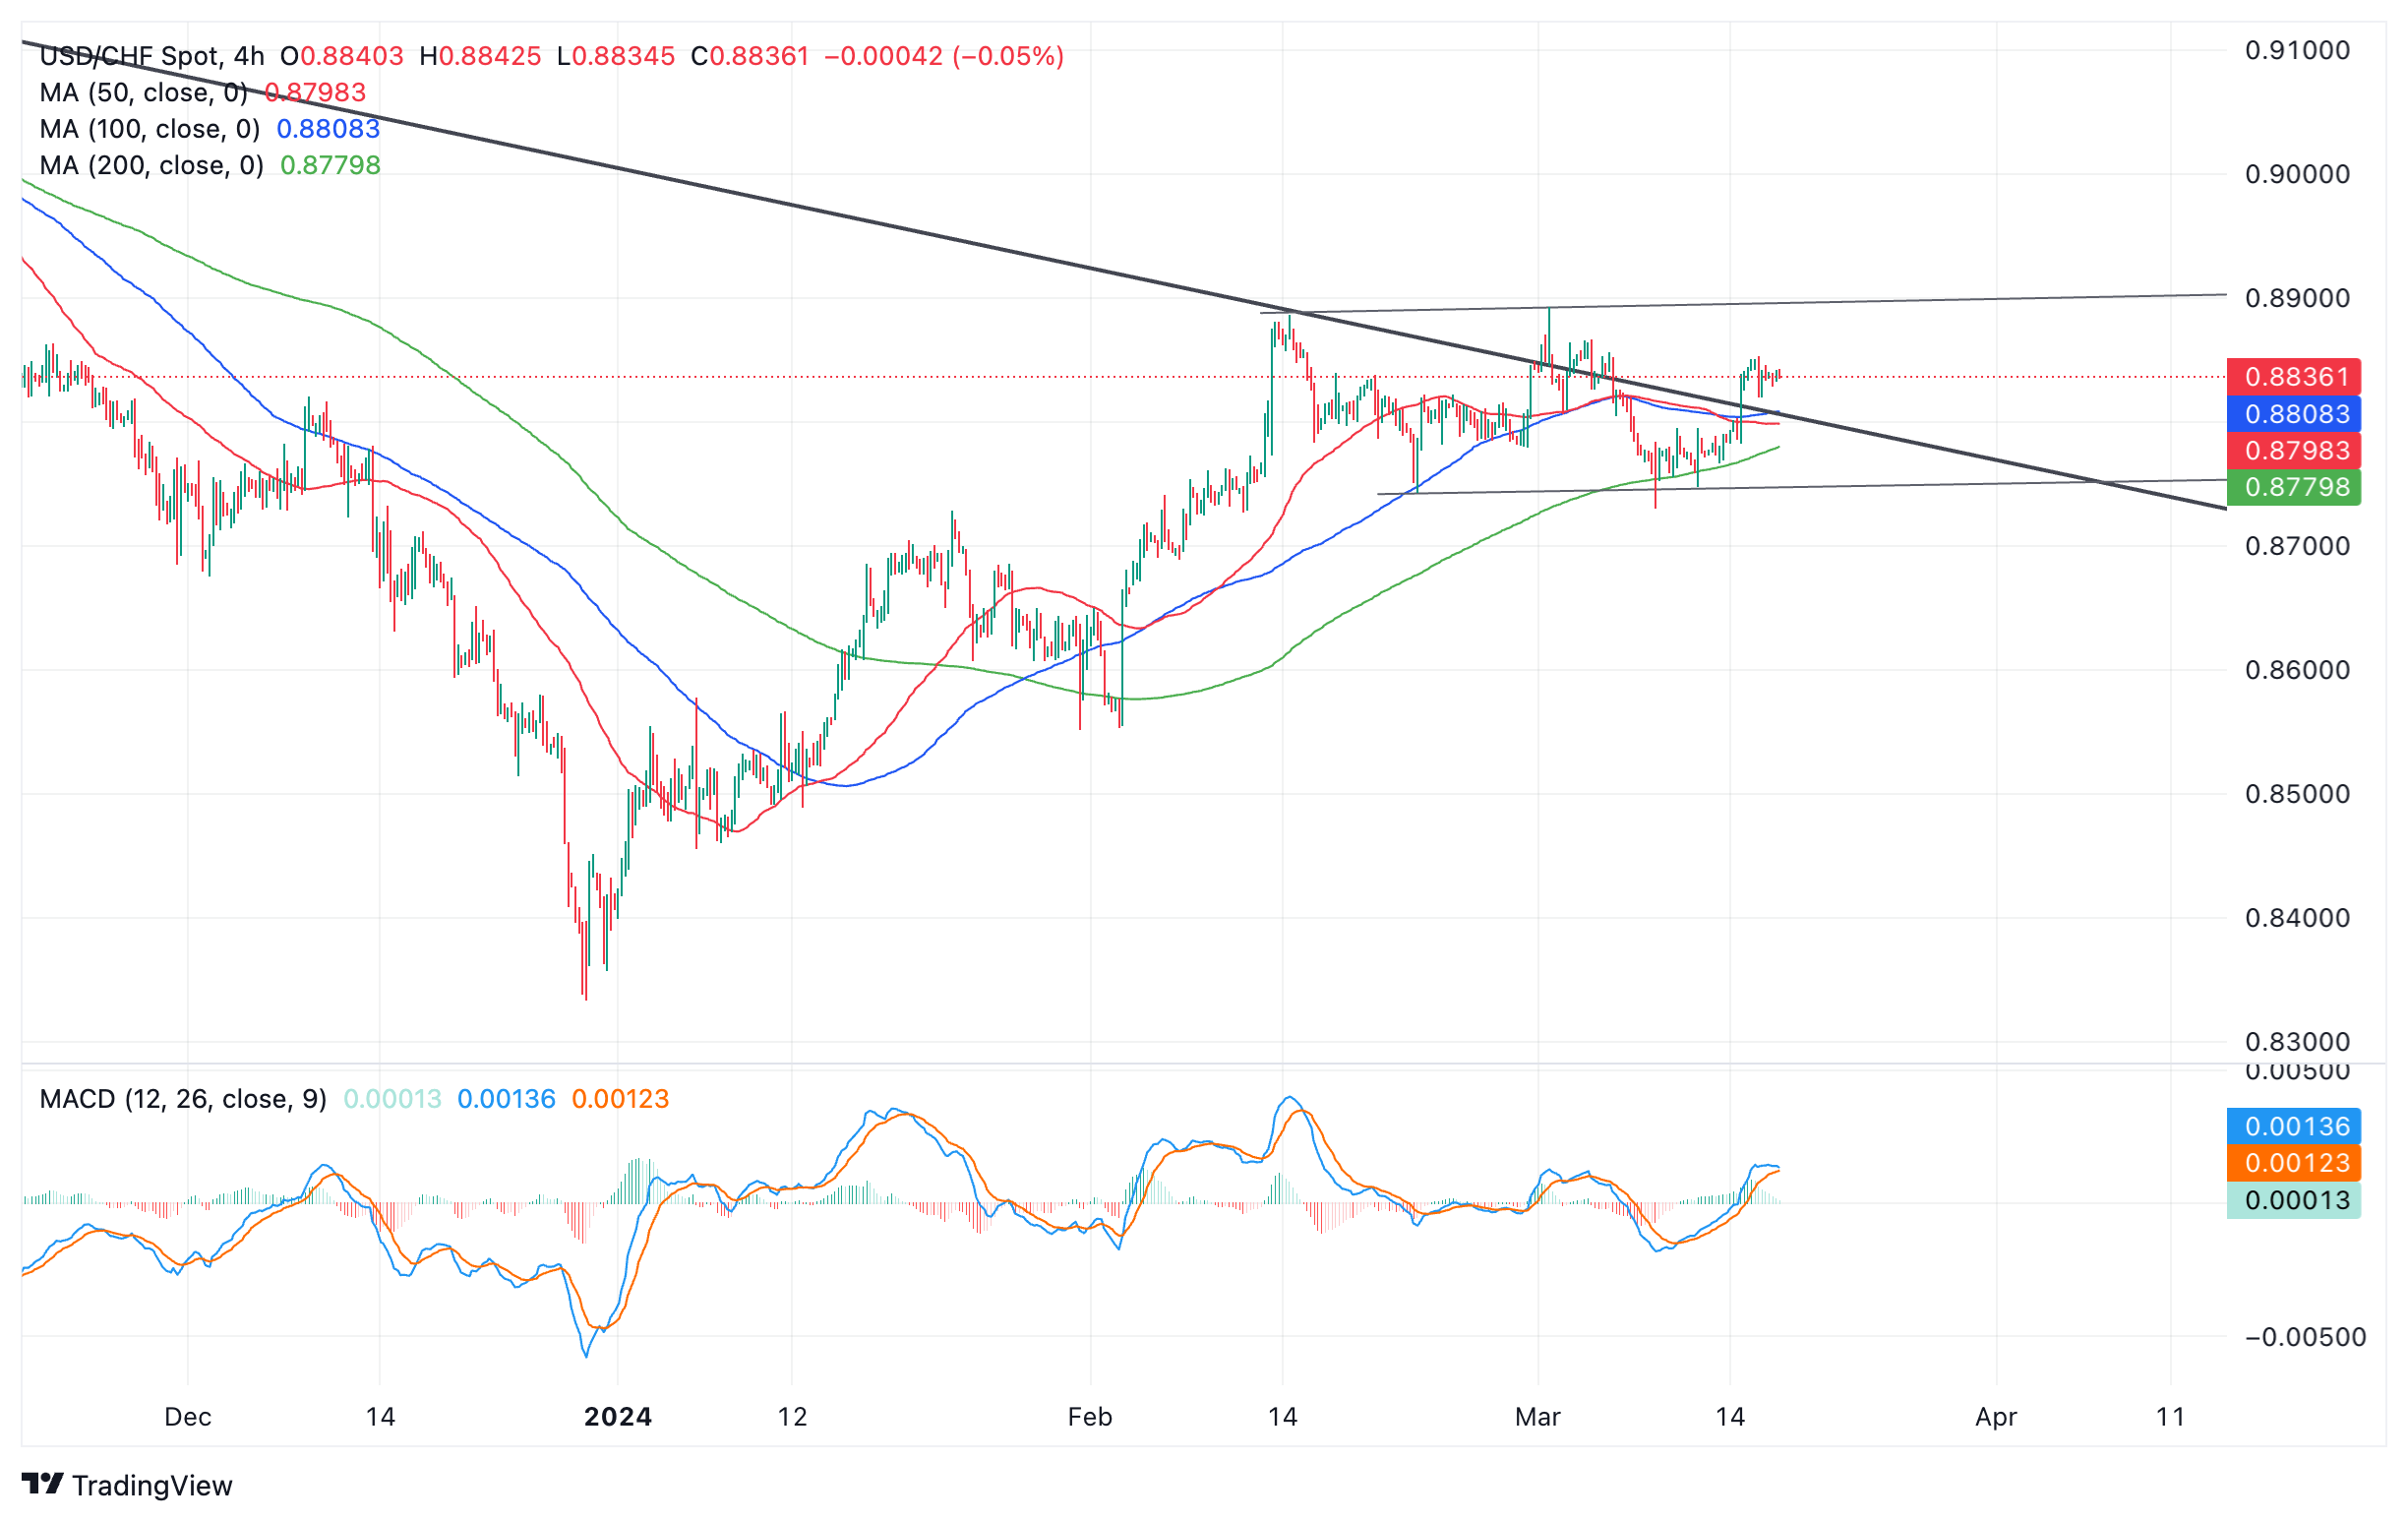Click the MA (200, close, 0) legend

tap(151, 165)
